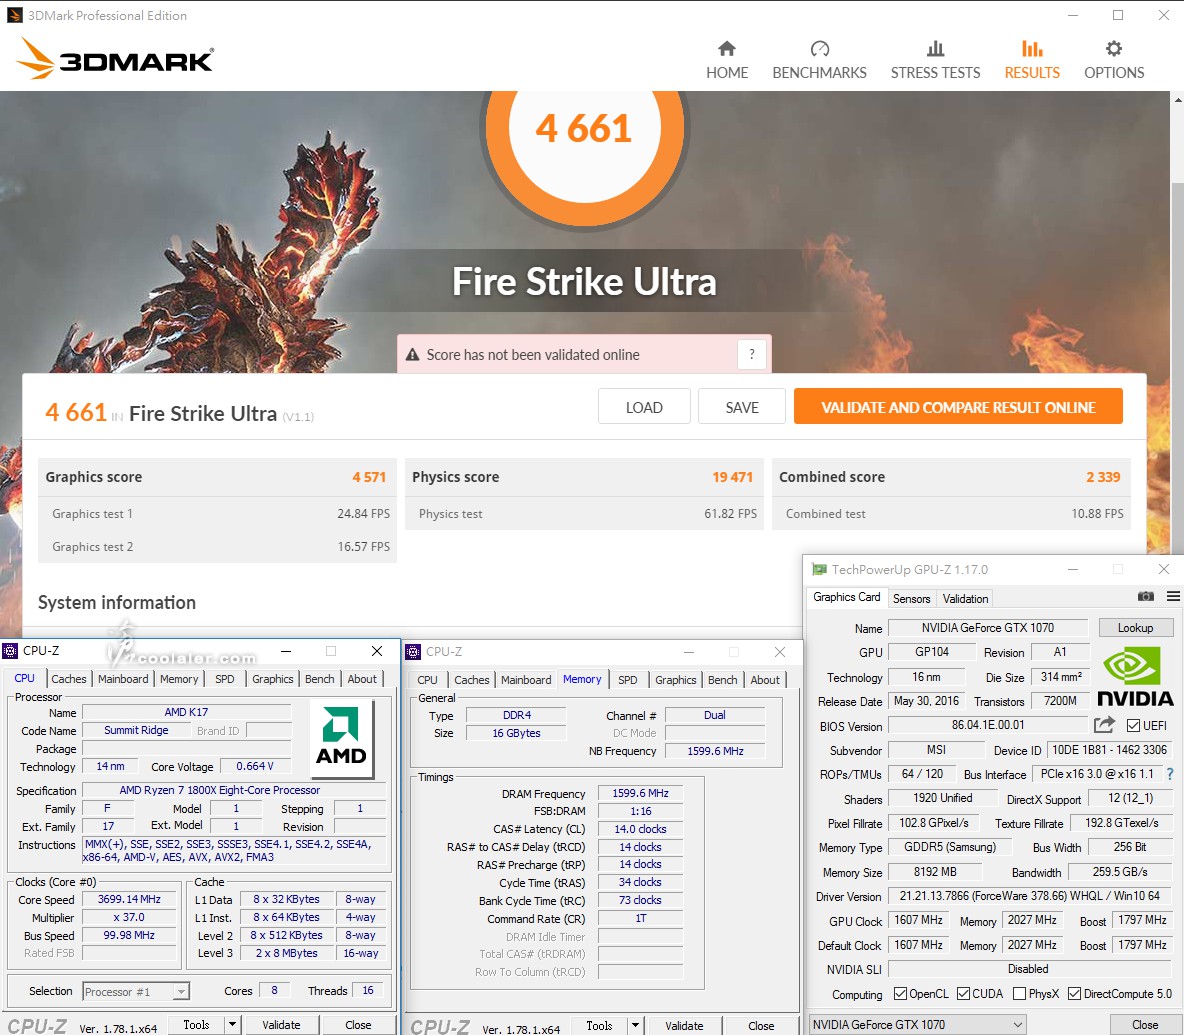Select the RESULTS section
The image size is (1184, 1035).
pyautogui.click(x=1032, y=60)
